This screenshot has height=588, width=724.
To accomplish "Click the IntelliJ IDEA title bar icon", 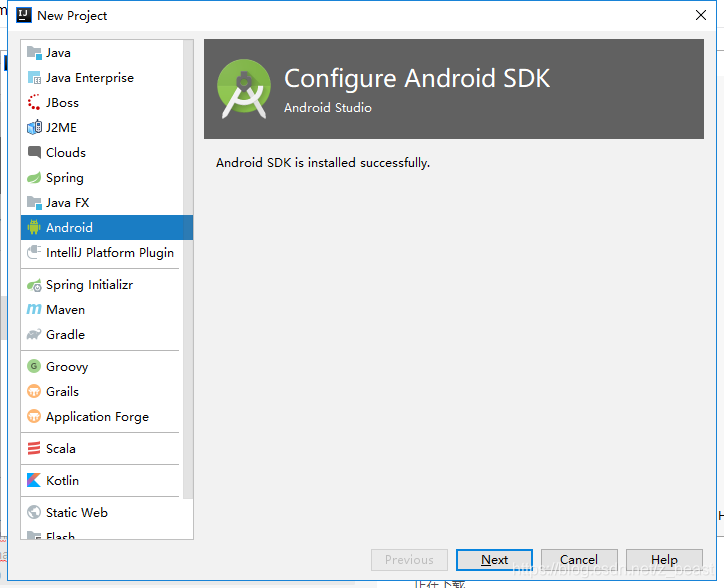I will click(x=24, y=15).
